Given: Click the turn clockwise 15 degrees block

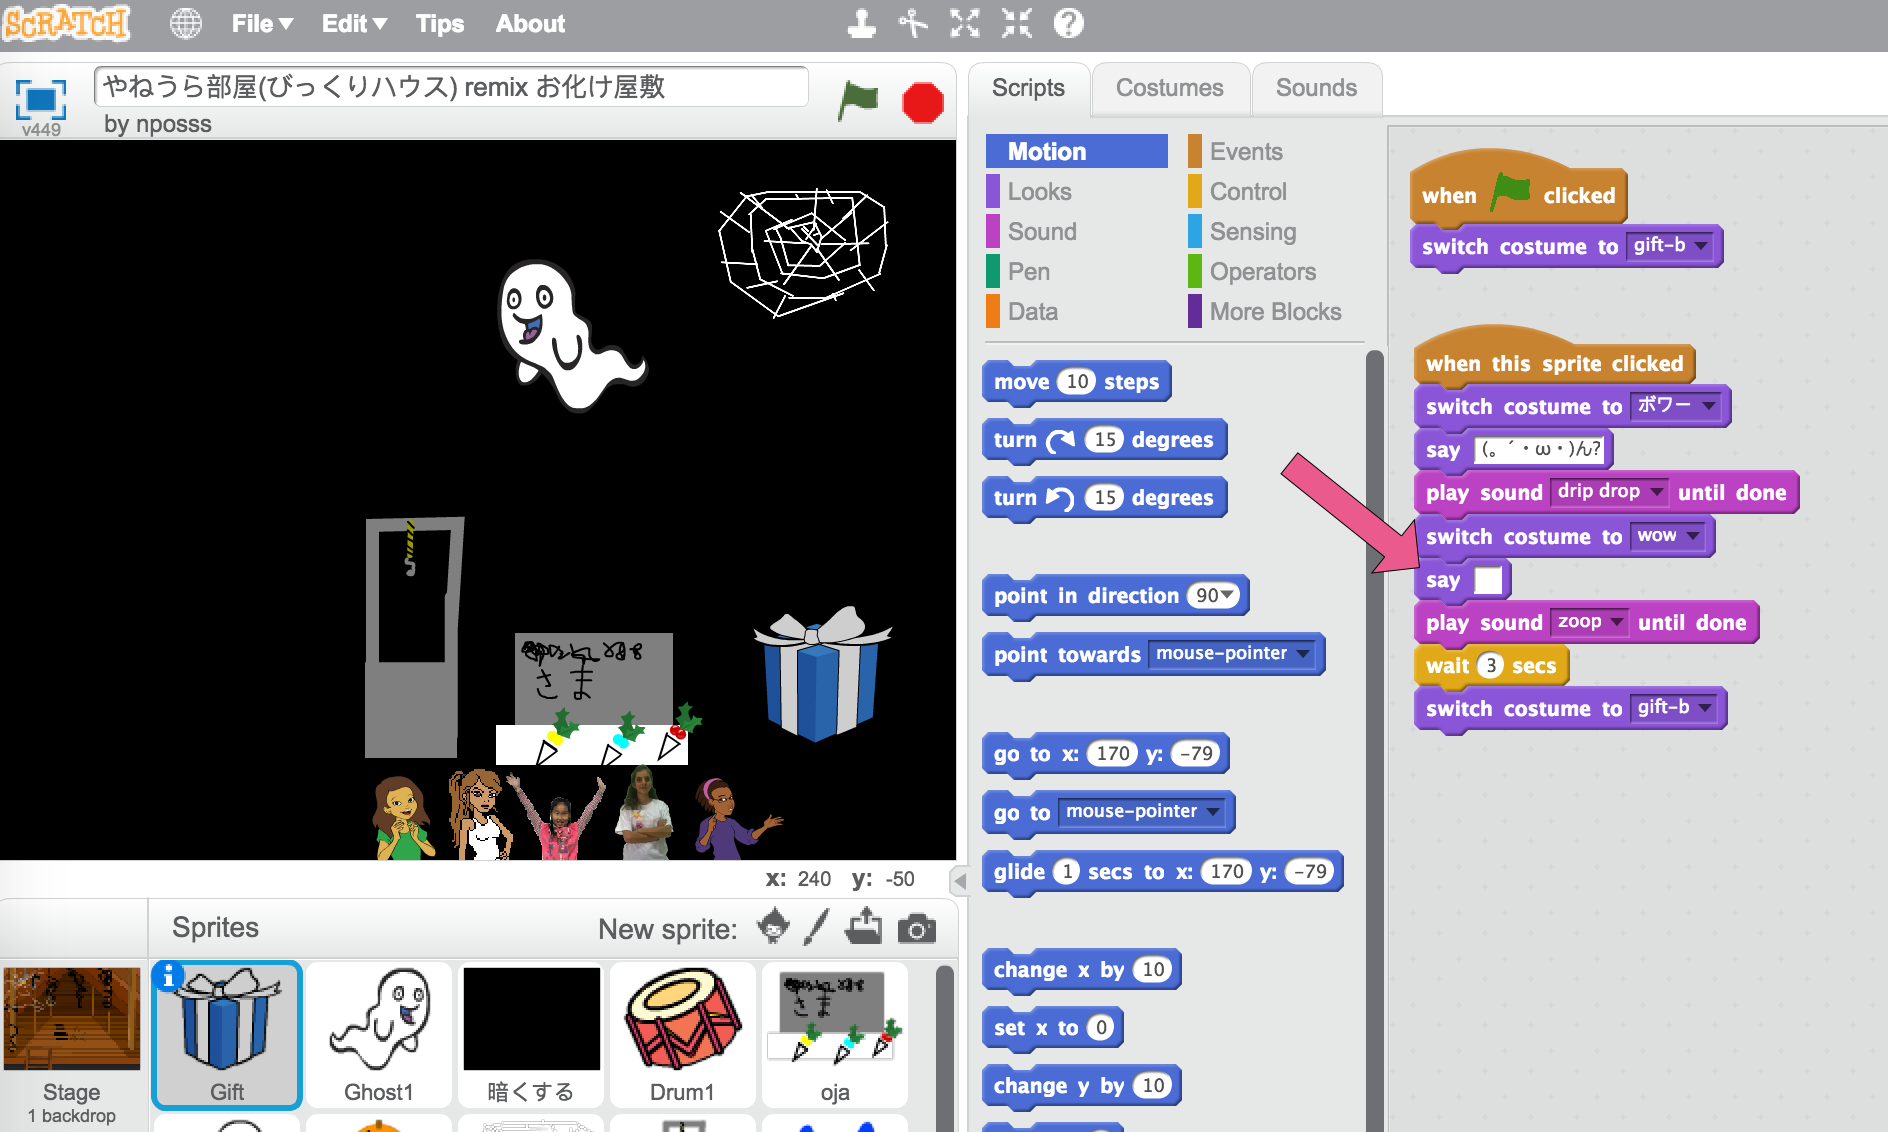Looking at the screenshot, I should point(1103,439).
